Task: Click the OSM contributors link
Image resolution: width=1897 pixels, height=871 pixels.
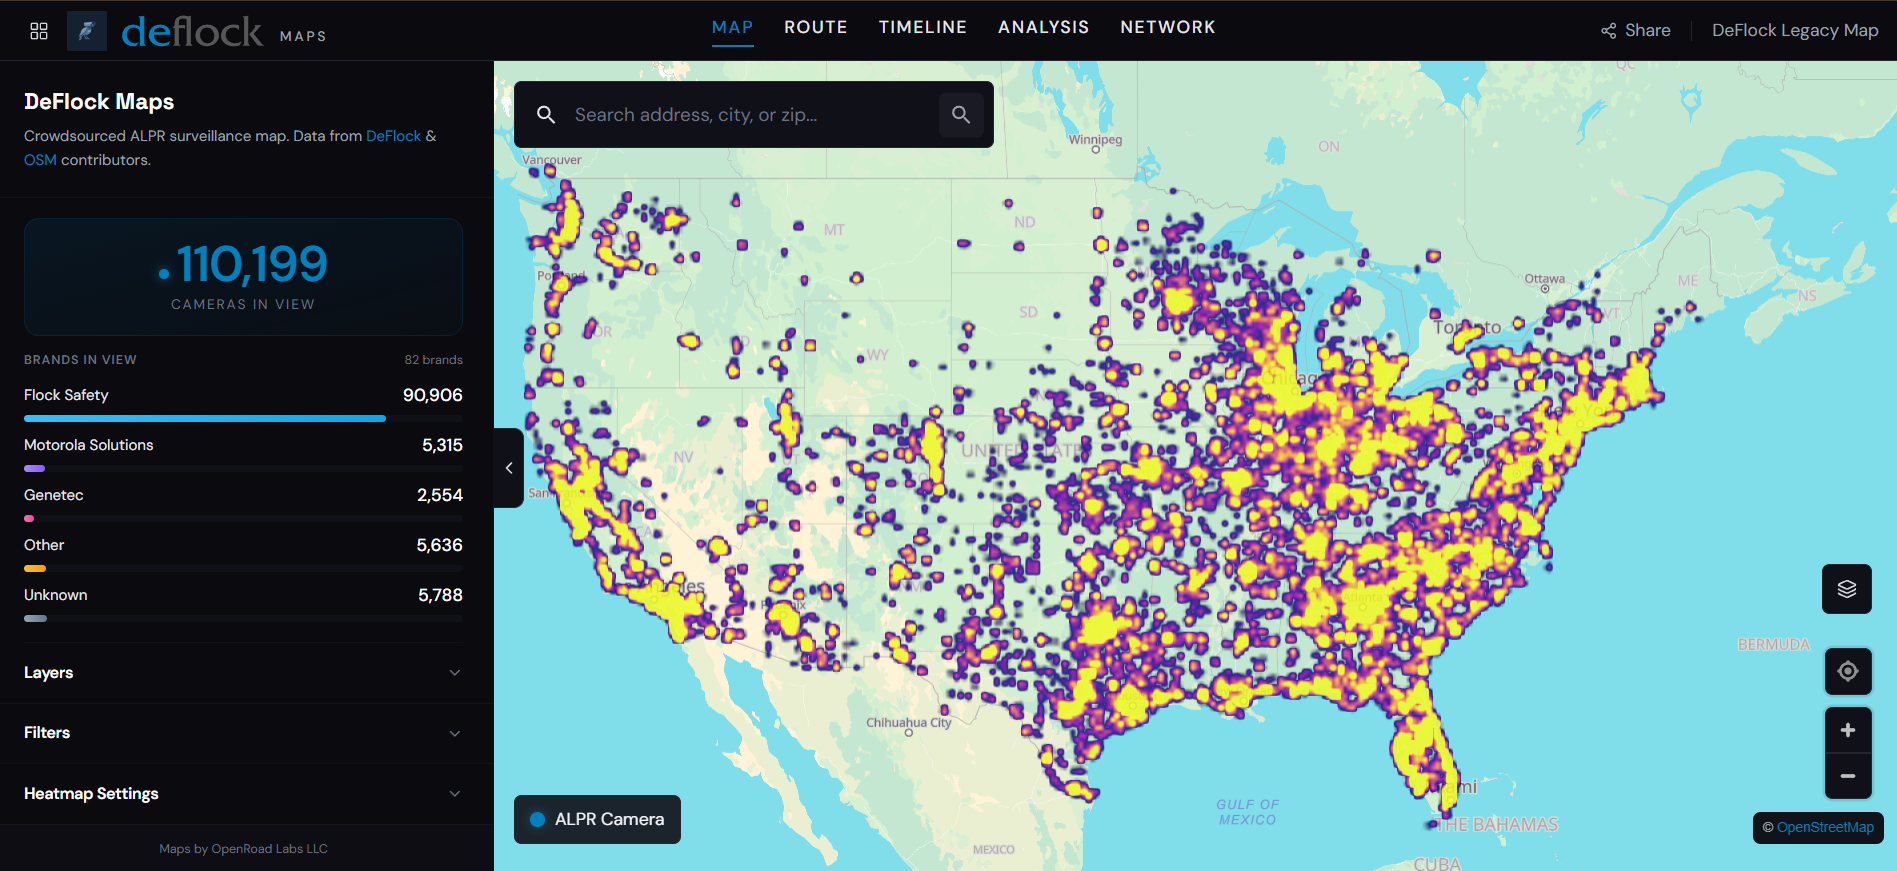Action: point(40,160)
